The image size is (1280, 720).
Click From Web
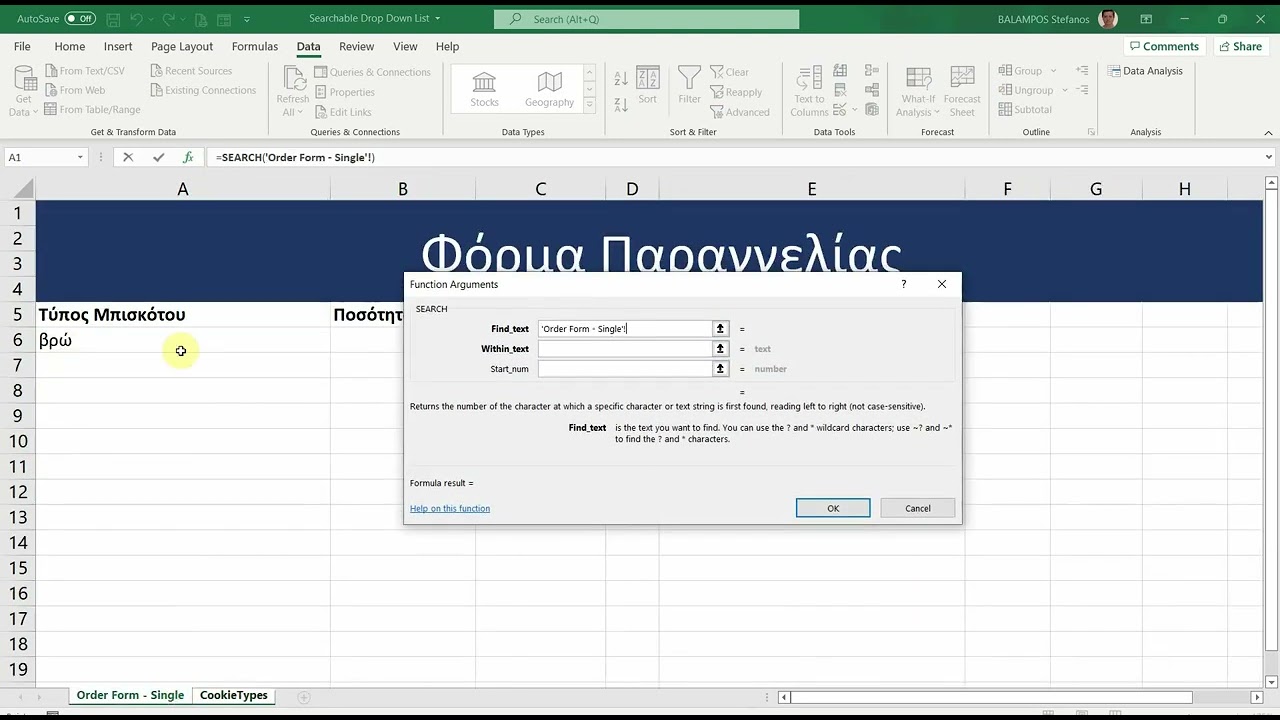75,90
